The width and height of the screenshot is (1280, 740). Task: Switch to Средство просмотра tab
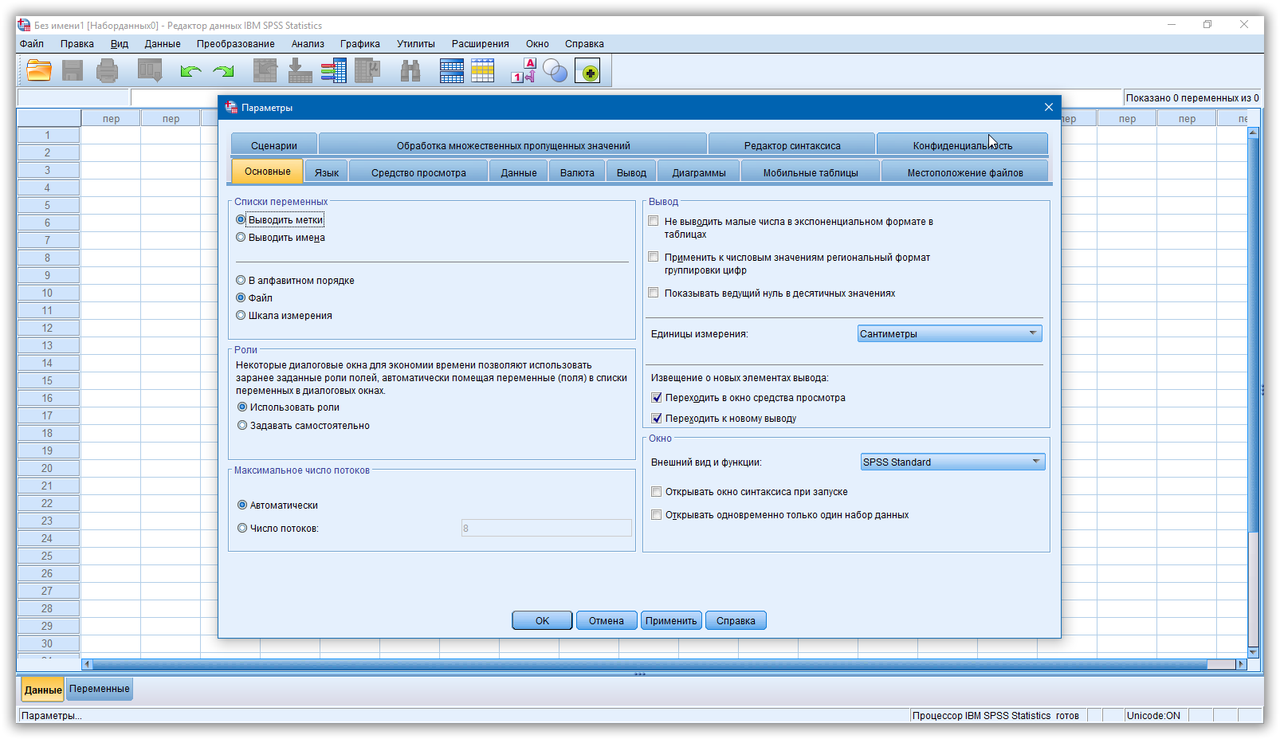[x=418, y=172]
